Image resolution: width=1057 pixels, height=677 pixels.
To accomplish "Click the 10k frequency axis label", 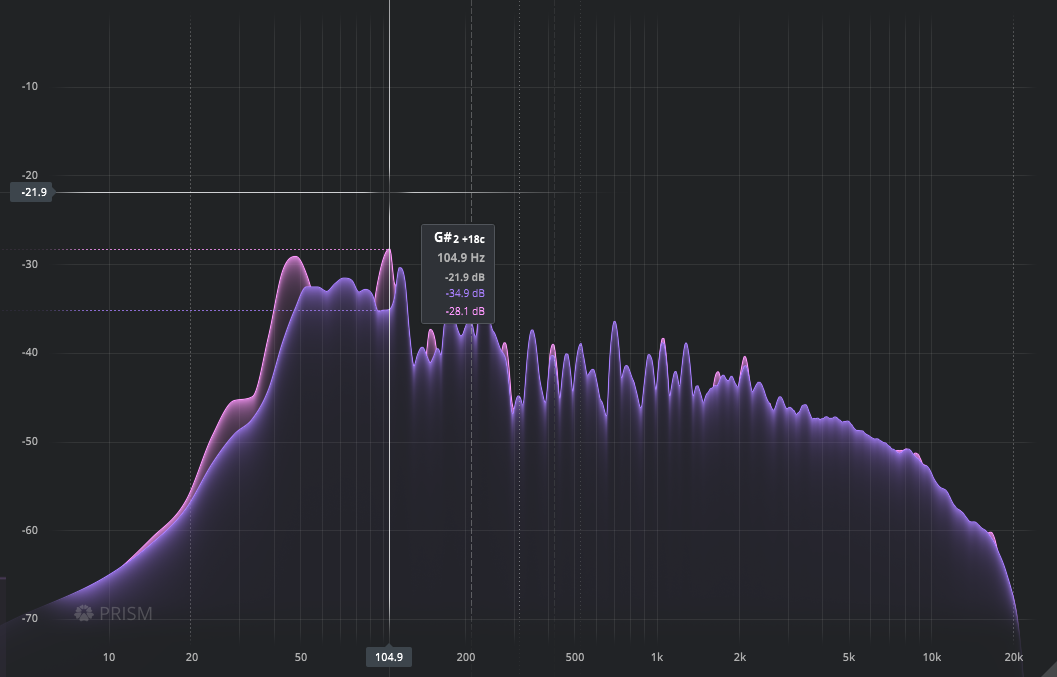I will 932,657.
